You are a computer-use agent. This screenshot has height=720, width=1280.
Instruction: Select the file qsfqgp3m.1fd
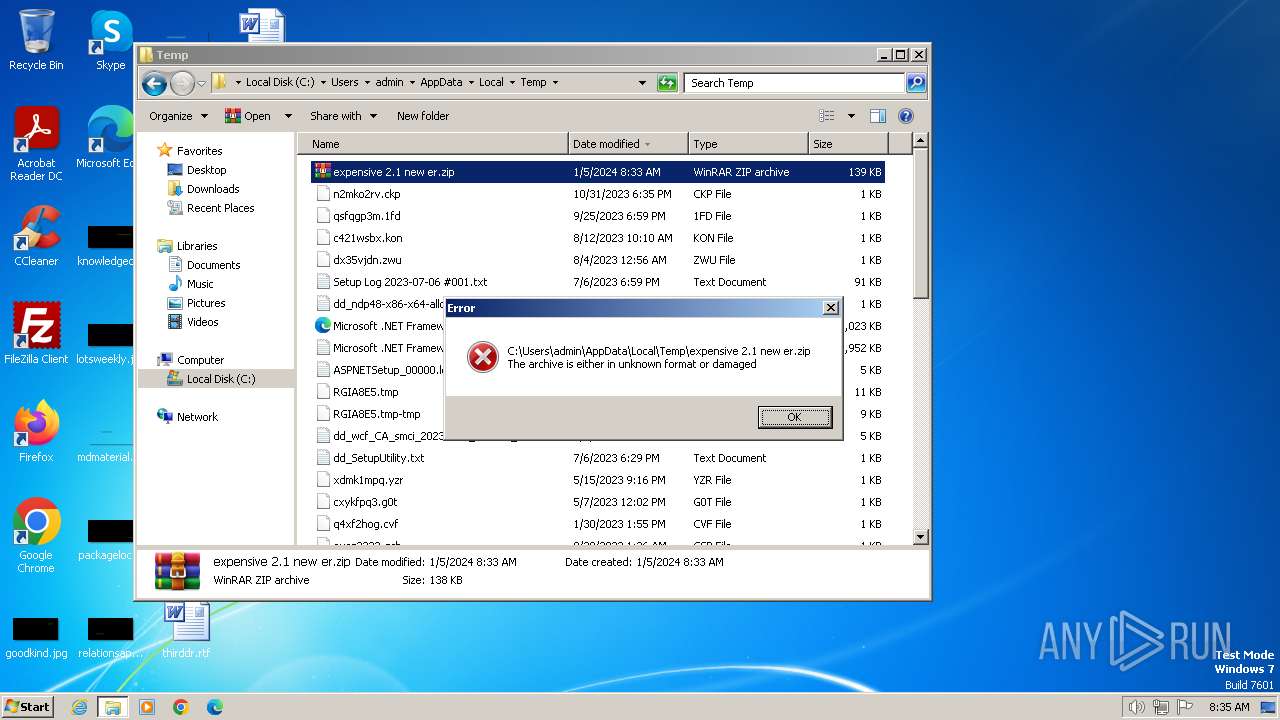pos(598,216)
